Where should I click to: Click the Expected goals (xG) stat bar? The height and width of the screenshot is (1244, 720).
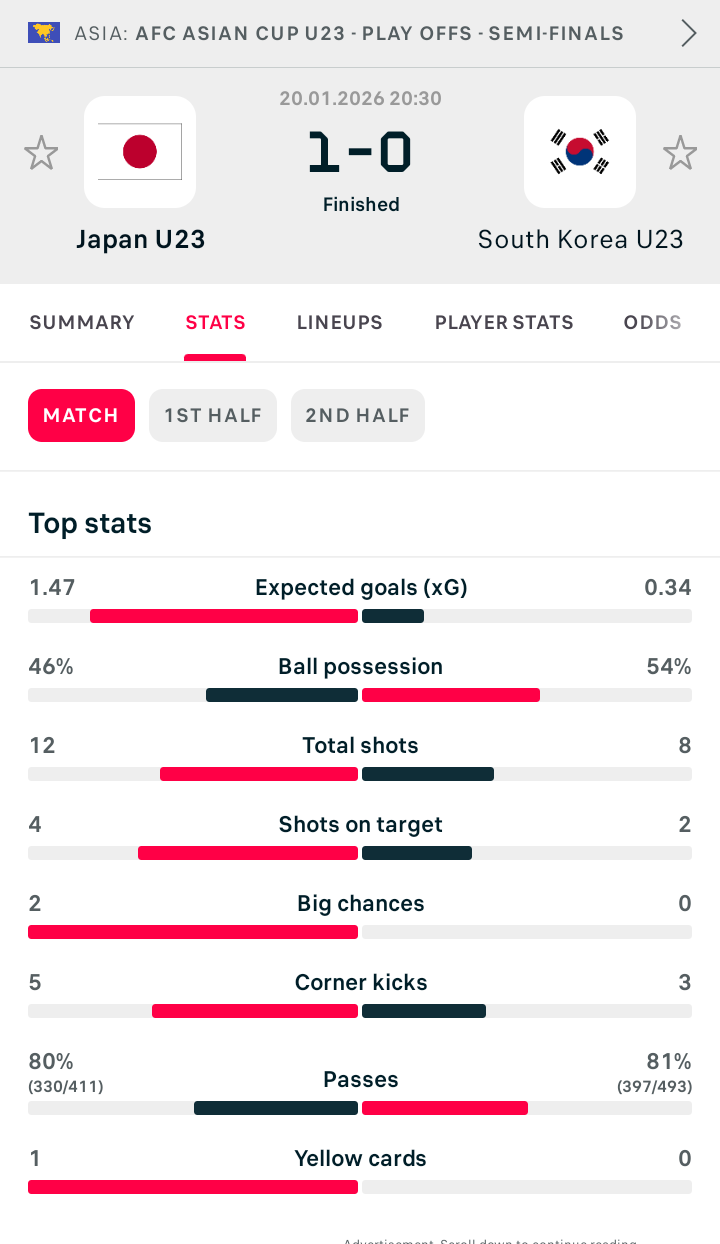(x=360, y=615)
